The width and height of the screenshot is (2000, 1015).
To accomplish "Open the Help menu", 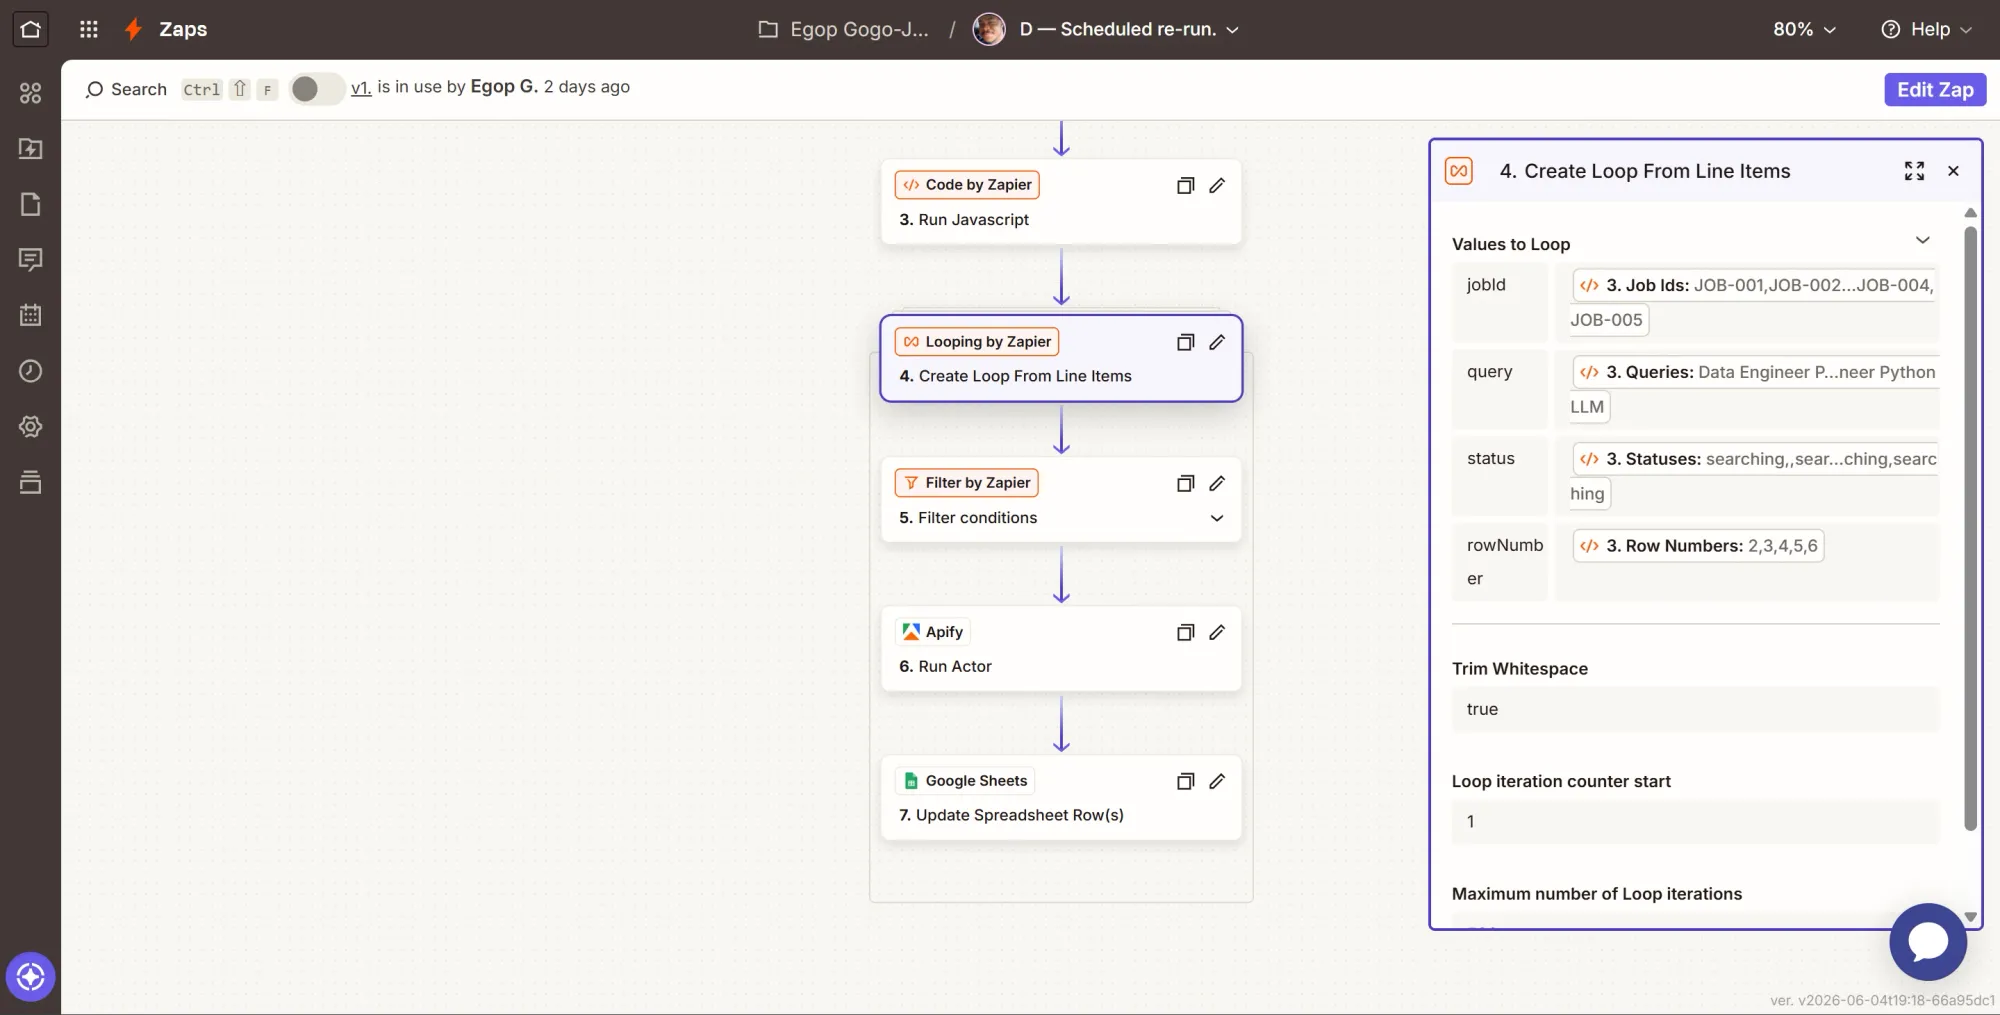I will click(x=1926, y=29).
